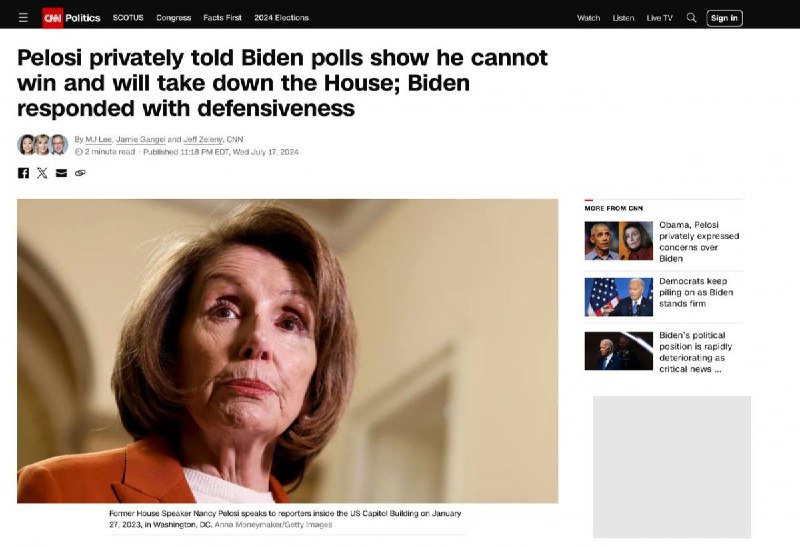Click the authors' avatar photos

[x=43, y=145]
